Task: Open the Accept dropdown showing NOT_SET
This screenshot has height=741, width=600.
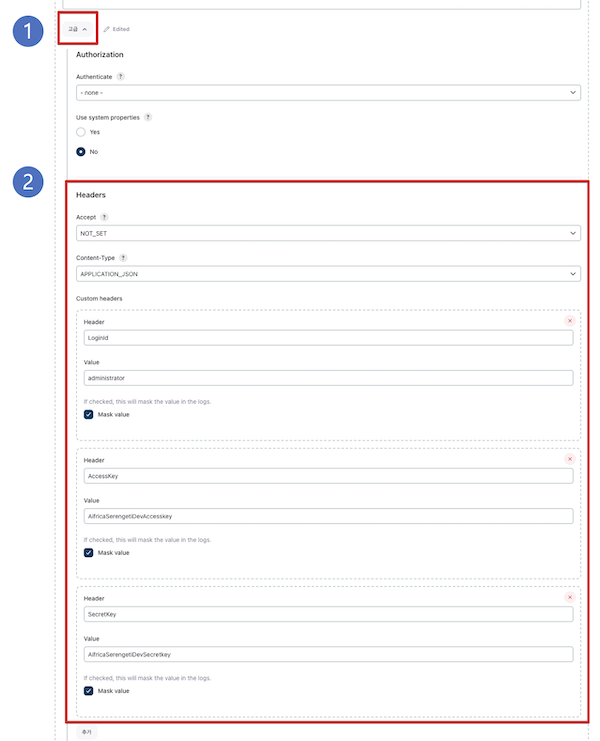Action: [x=328, y=233]
